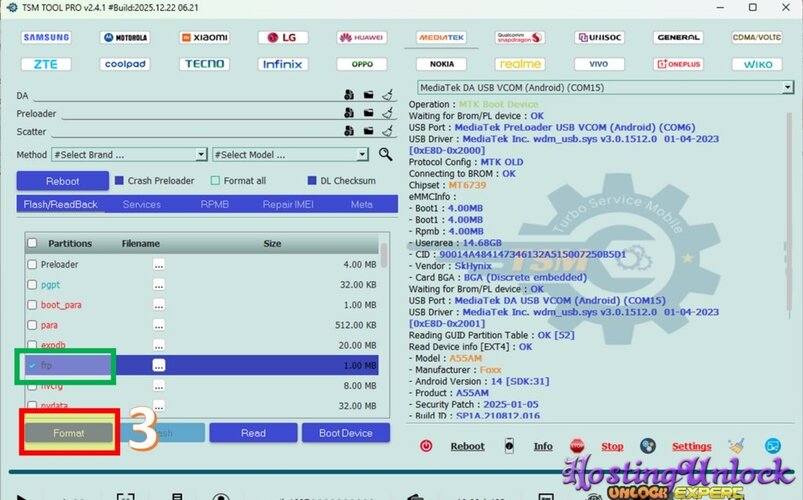
Task: Click the Settings link
Action: pos(691,446)
